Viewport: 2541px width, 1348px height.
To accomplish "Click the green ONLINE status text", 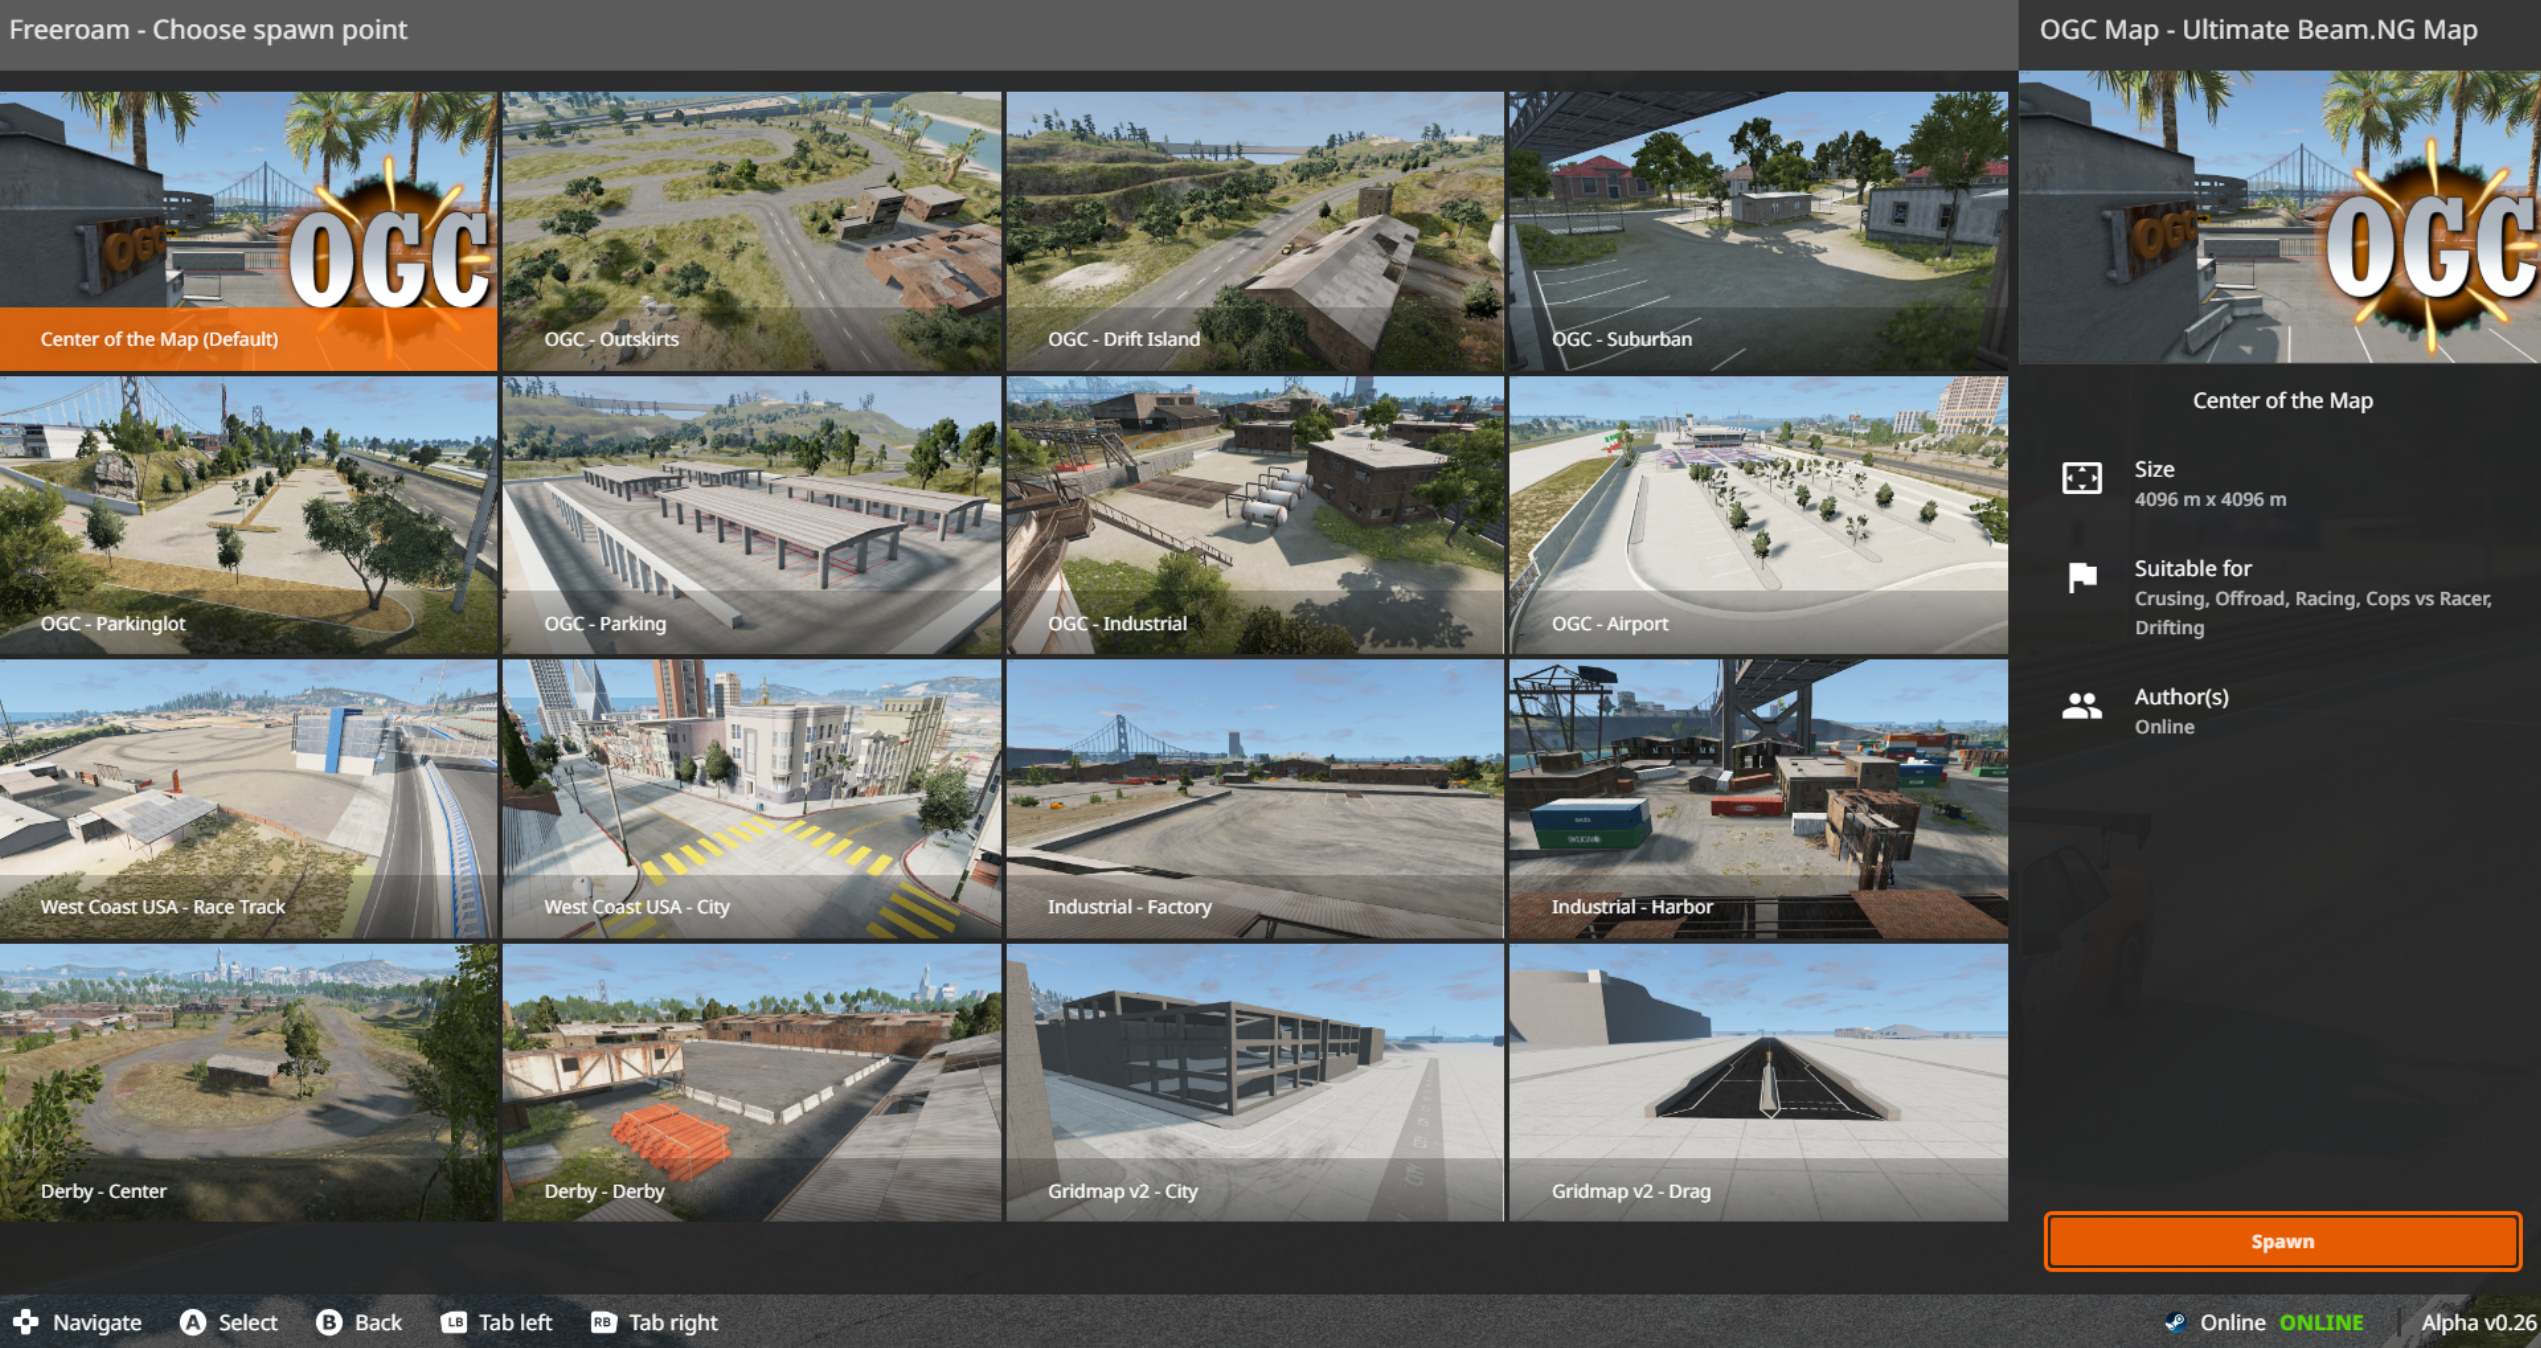I will click(x=2321, y=1322).
